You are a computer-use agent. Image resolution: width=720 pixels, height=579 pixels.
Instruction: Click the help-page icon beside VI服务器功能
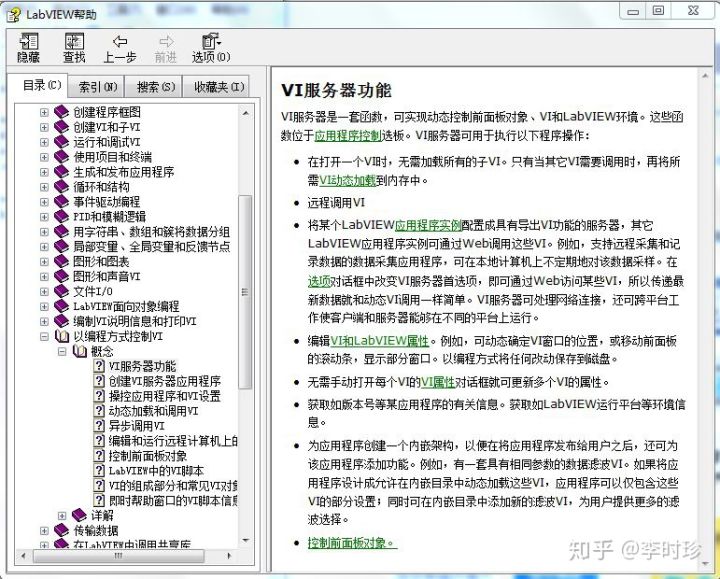tap(99, 366)
